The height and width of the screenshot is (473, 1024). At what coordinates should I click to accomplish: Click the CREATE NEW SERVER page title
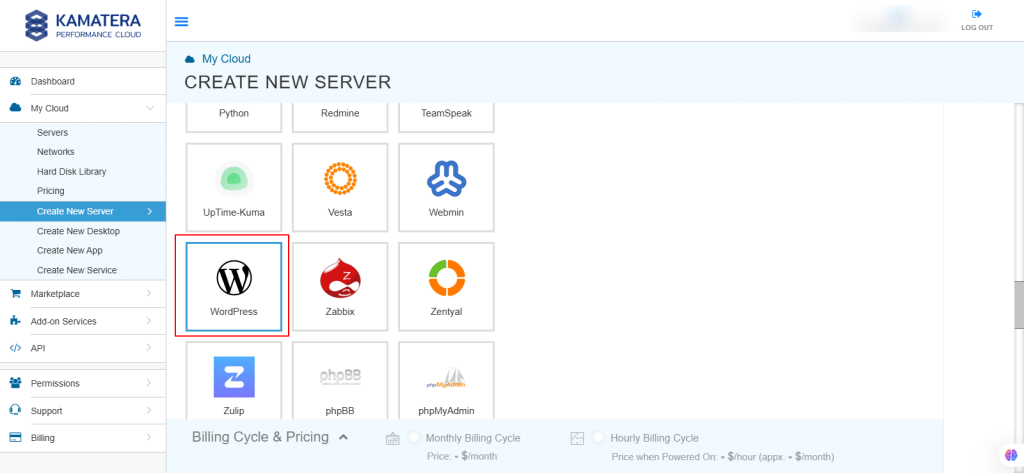coord(288,82)
